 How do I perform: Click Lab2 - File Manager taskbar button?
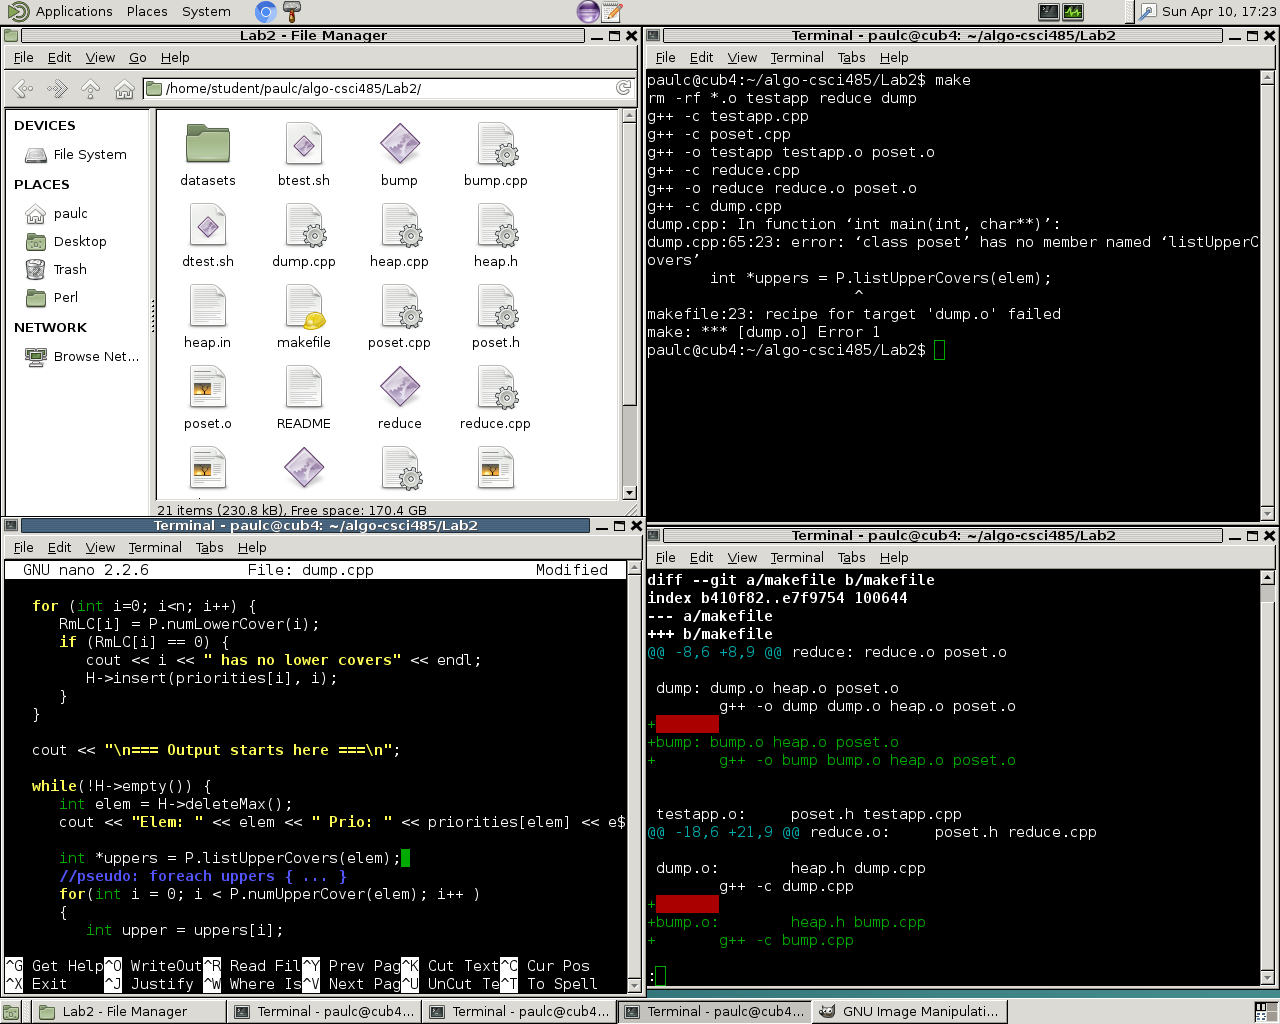[123, 1012]
